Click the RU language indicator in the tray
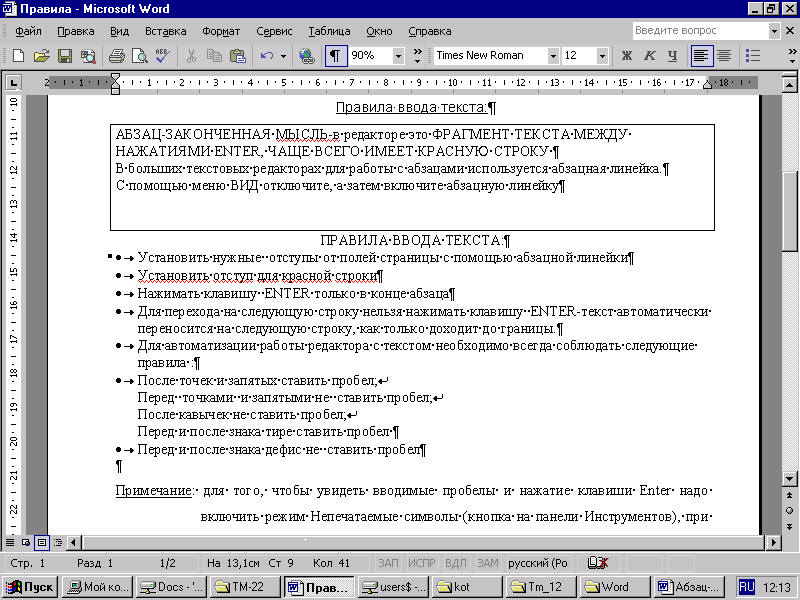Viewport: 800px width, 600px height. [x=746, y=587]
